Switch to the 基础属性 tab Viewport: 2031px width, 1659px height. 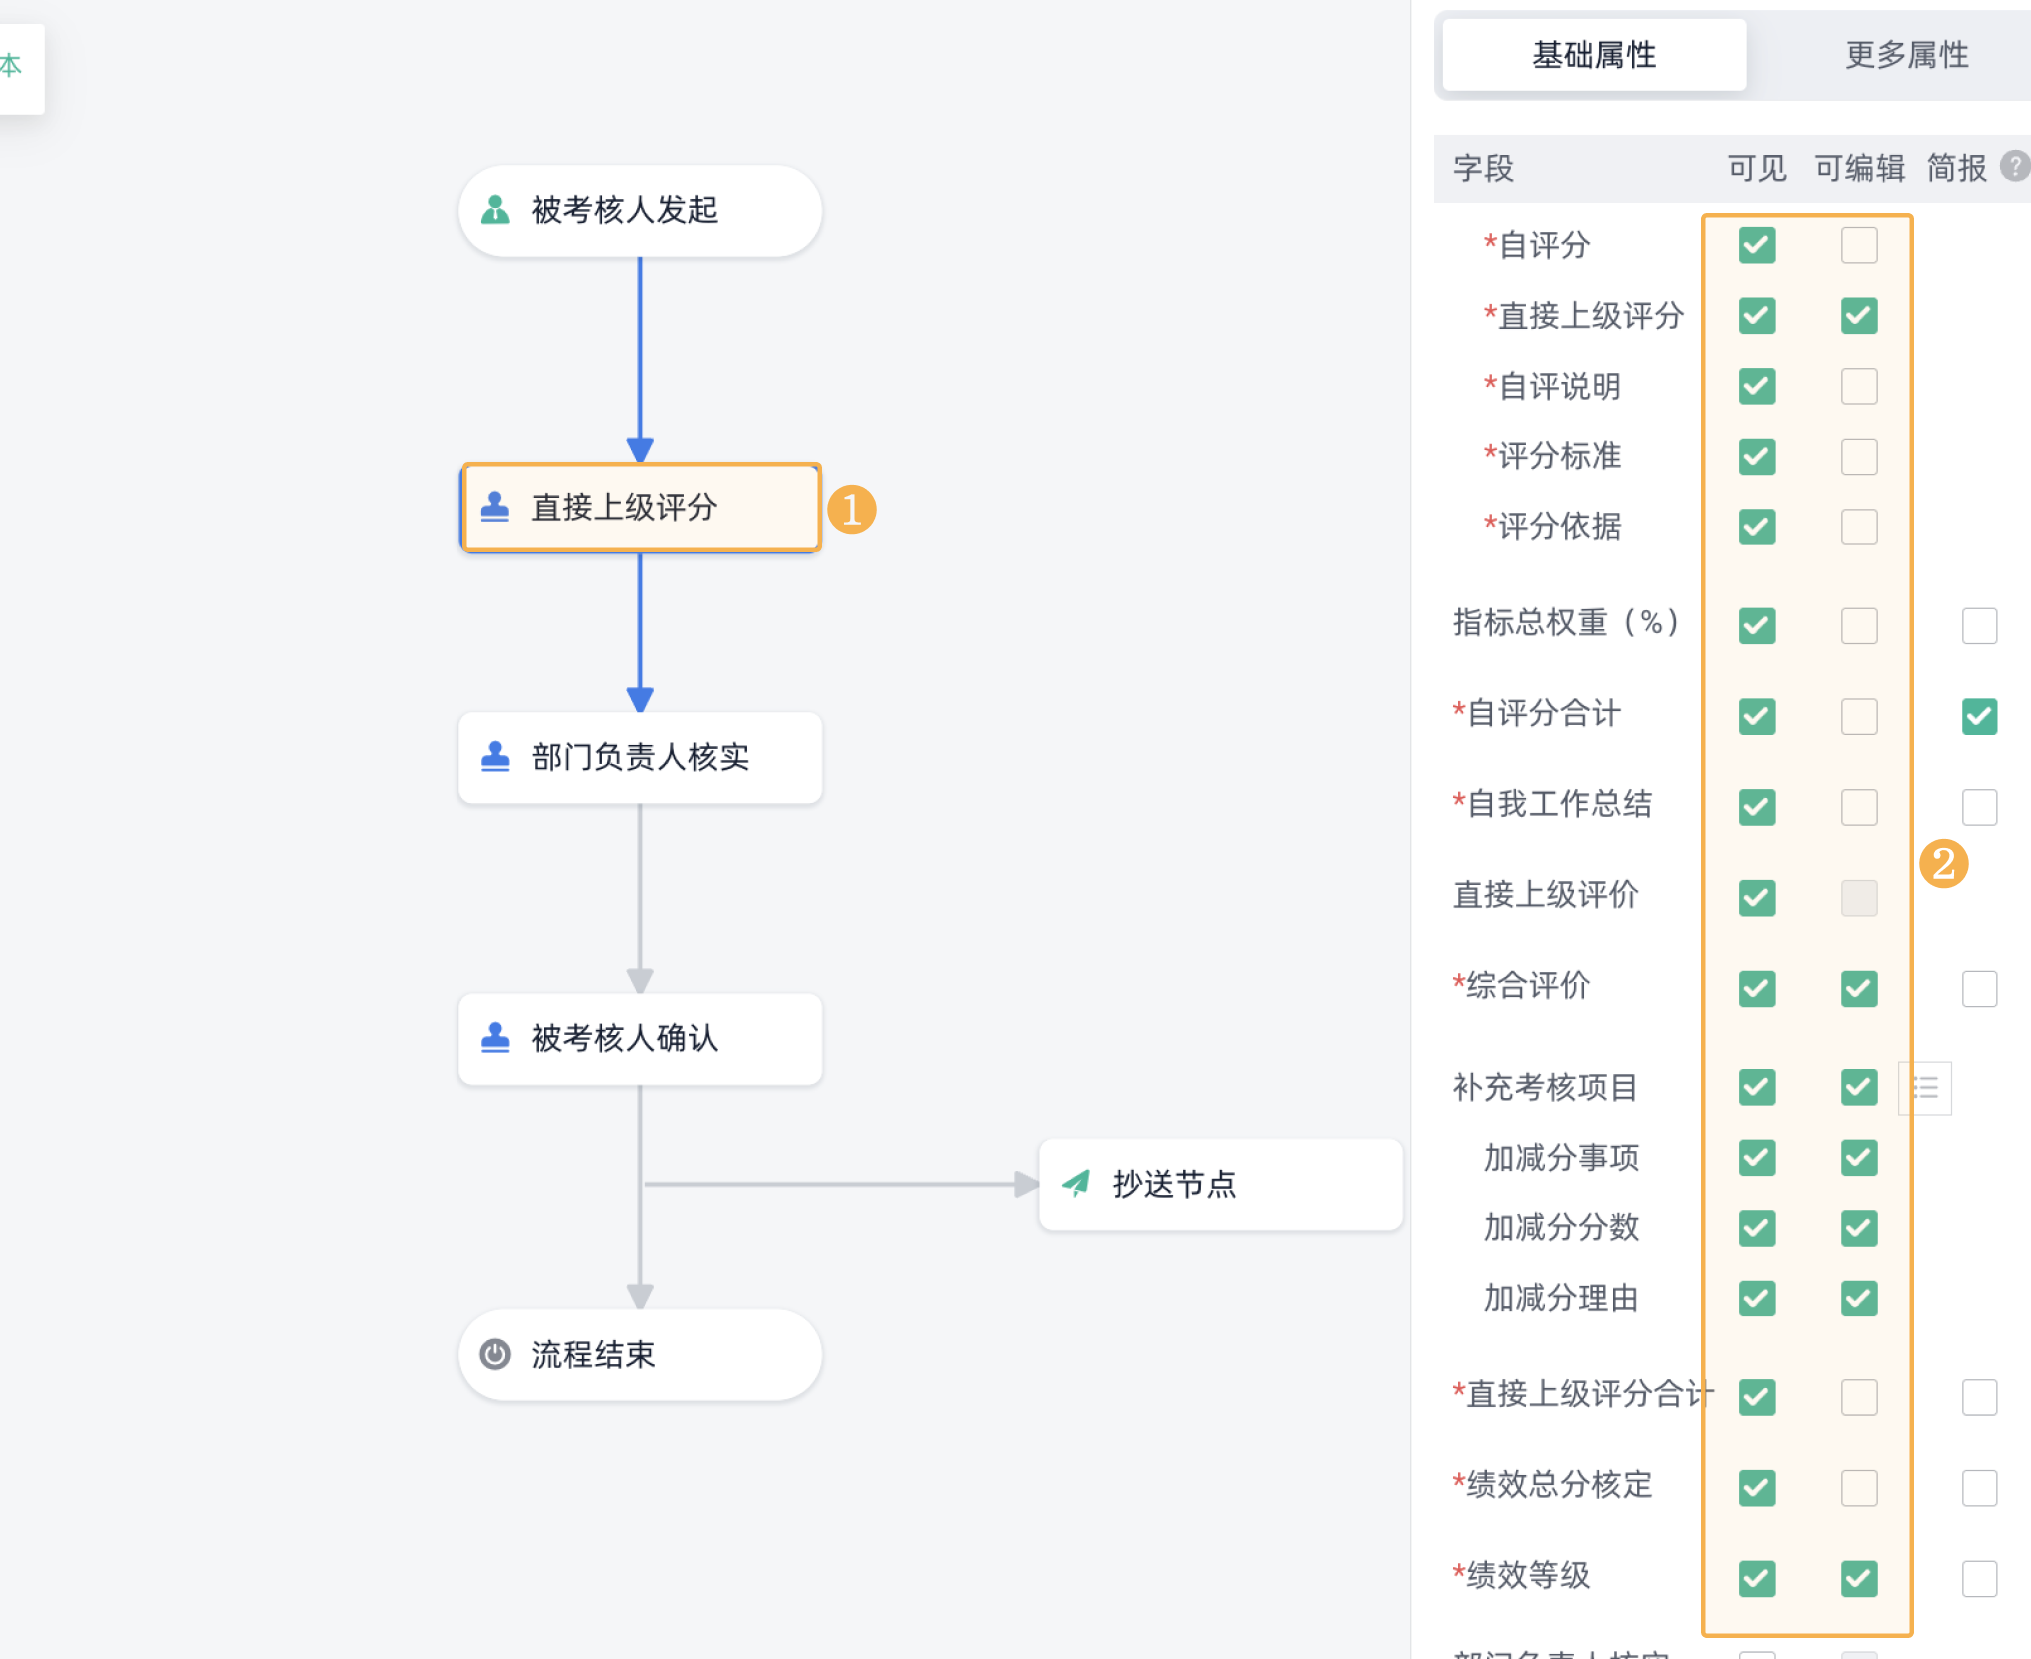point(1595,55)
